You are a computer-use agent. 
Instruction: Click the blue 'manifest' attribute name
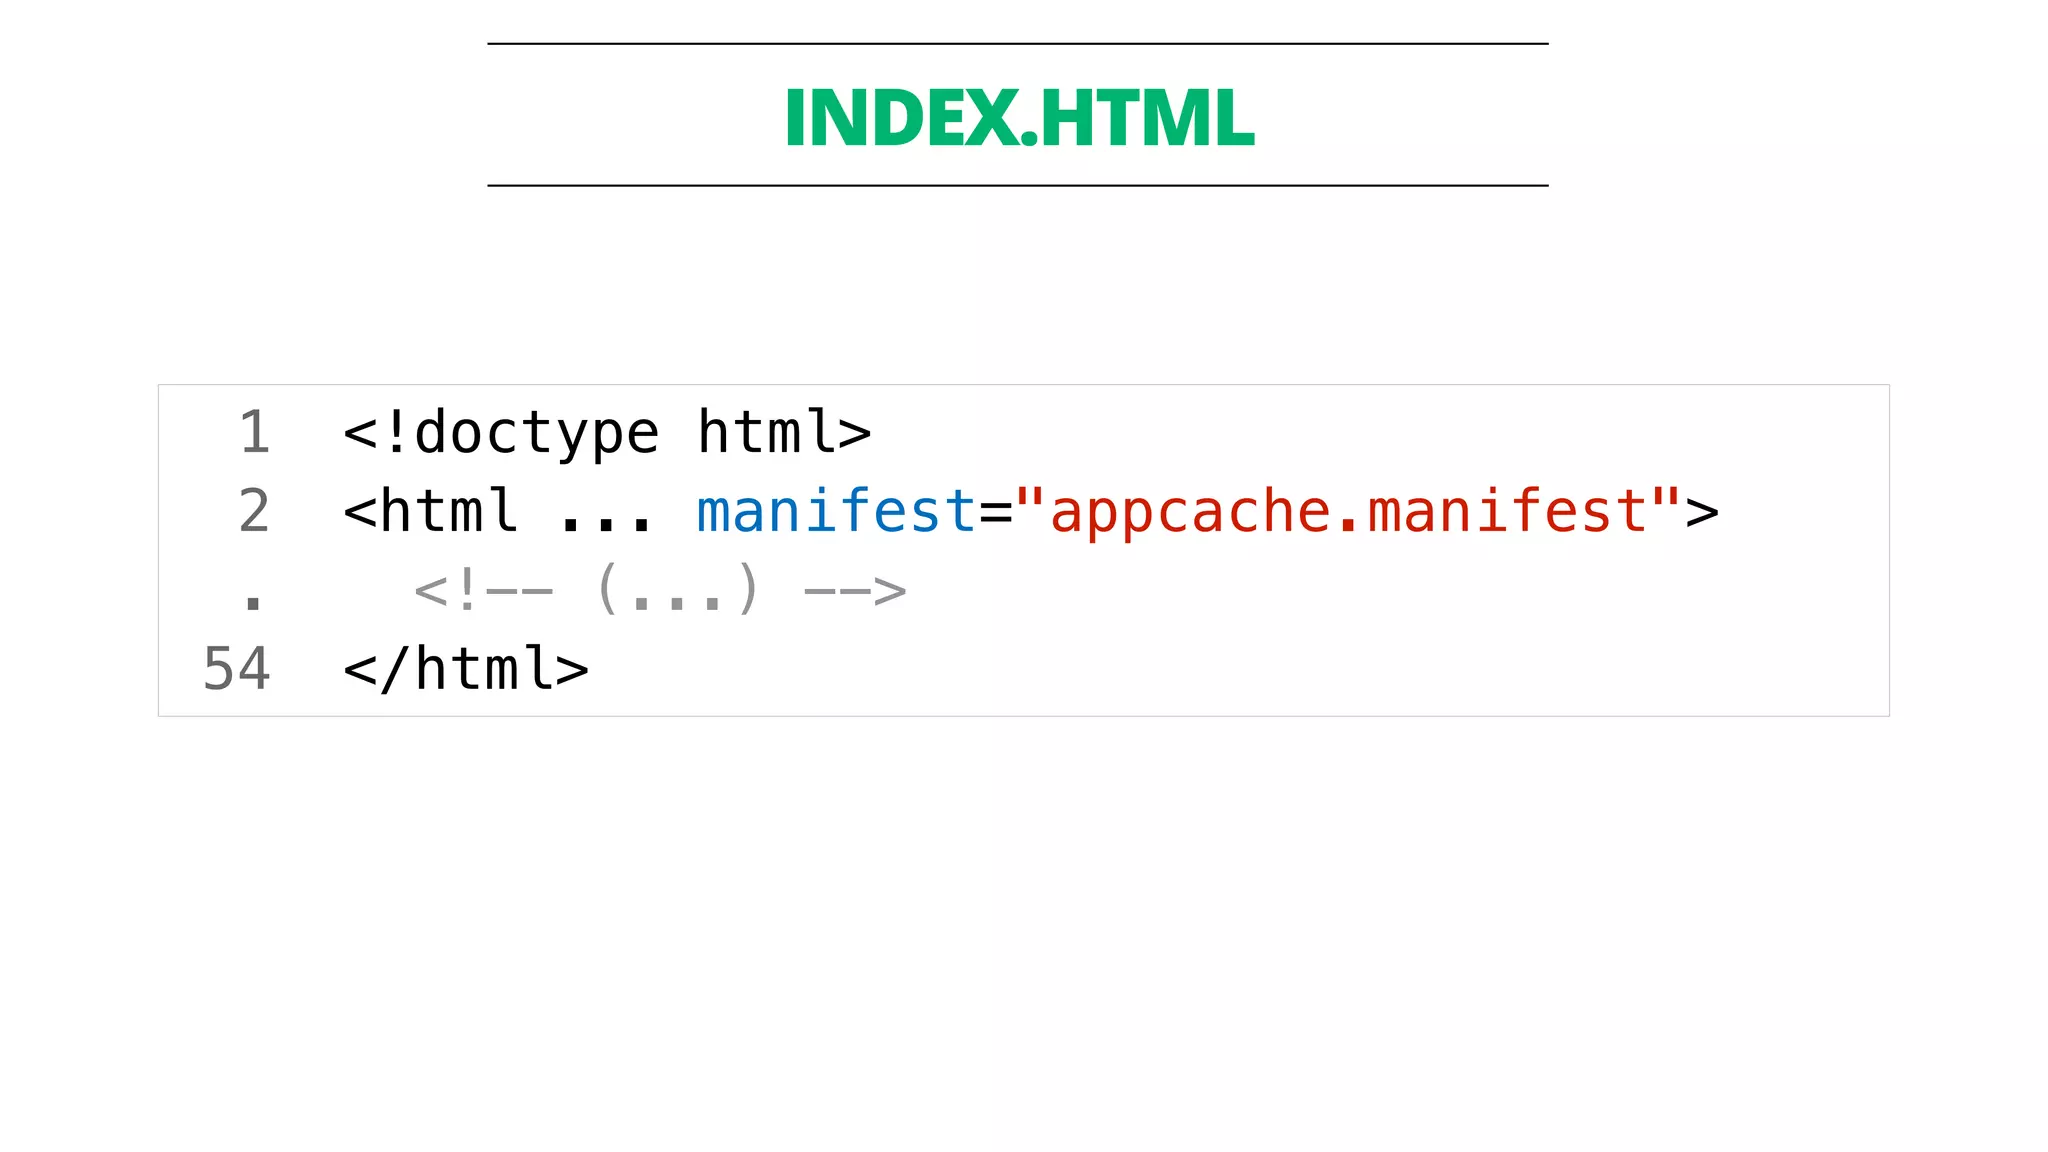pyautogui.click(x=836, y=511)
